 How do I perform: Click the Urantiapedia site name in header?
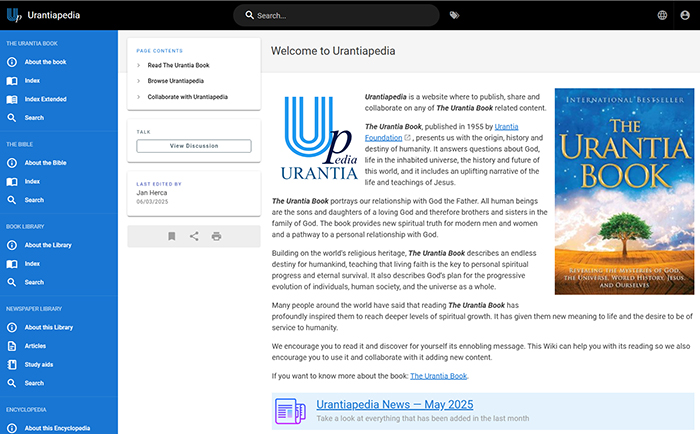(x=54, y=15)
